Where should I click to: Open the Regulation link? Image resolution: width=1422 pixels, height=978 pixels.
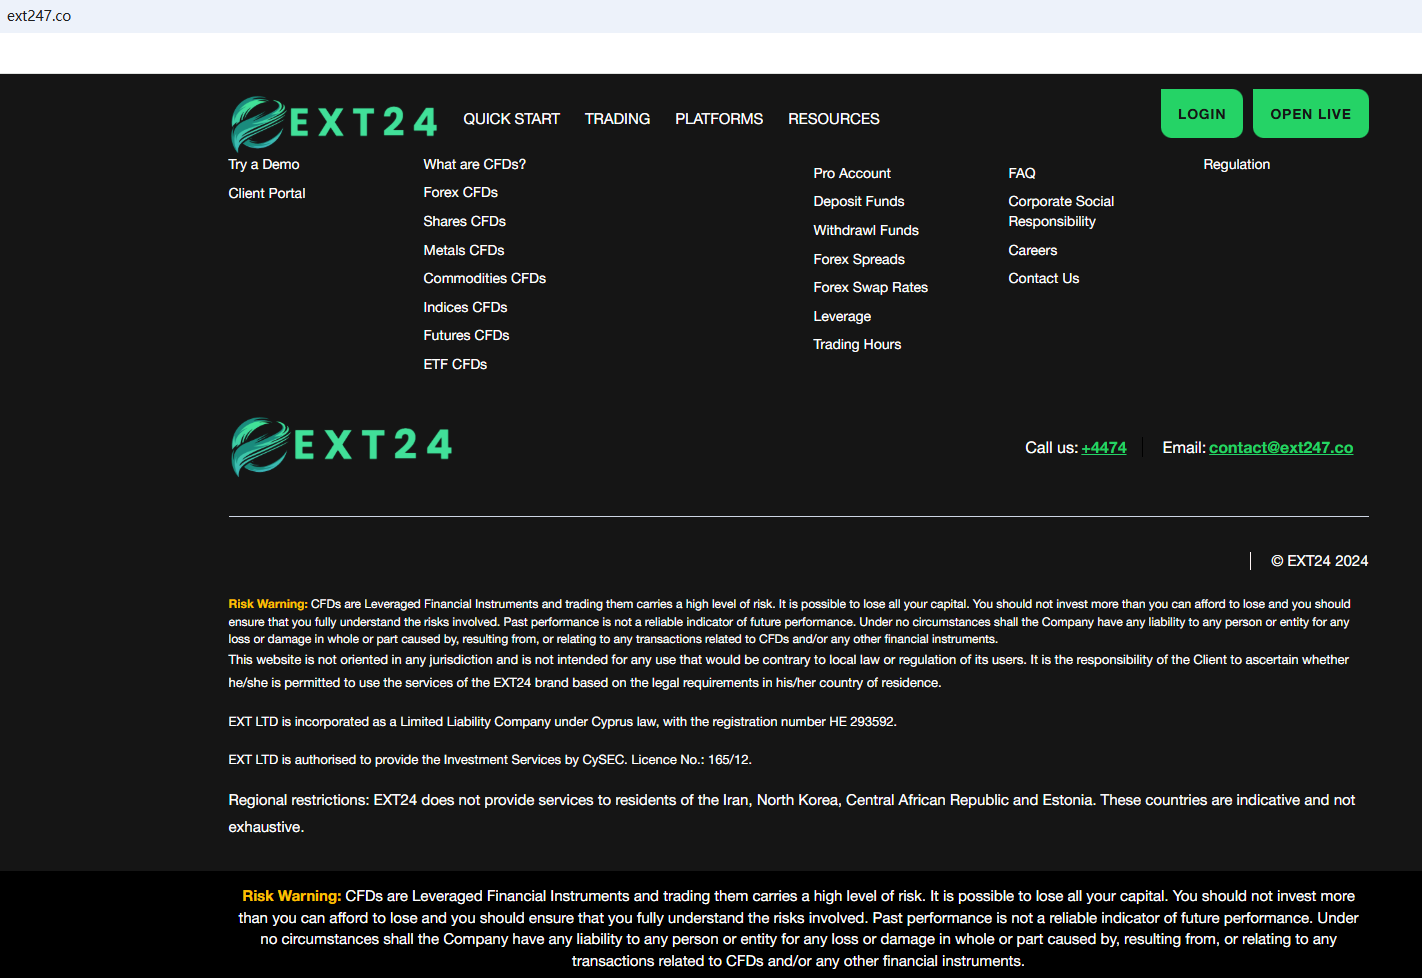(x=1237, y=164)
